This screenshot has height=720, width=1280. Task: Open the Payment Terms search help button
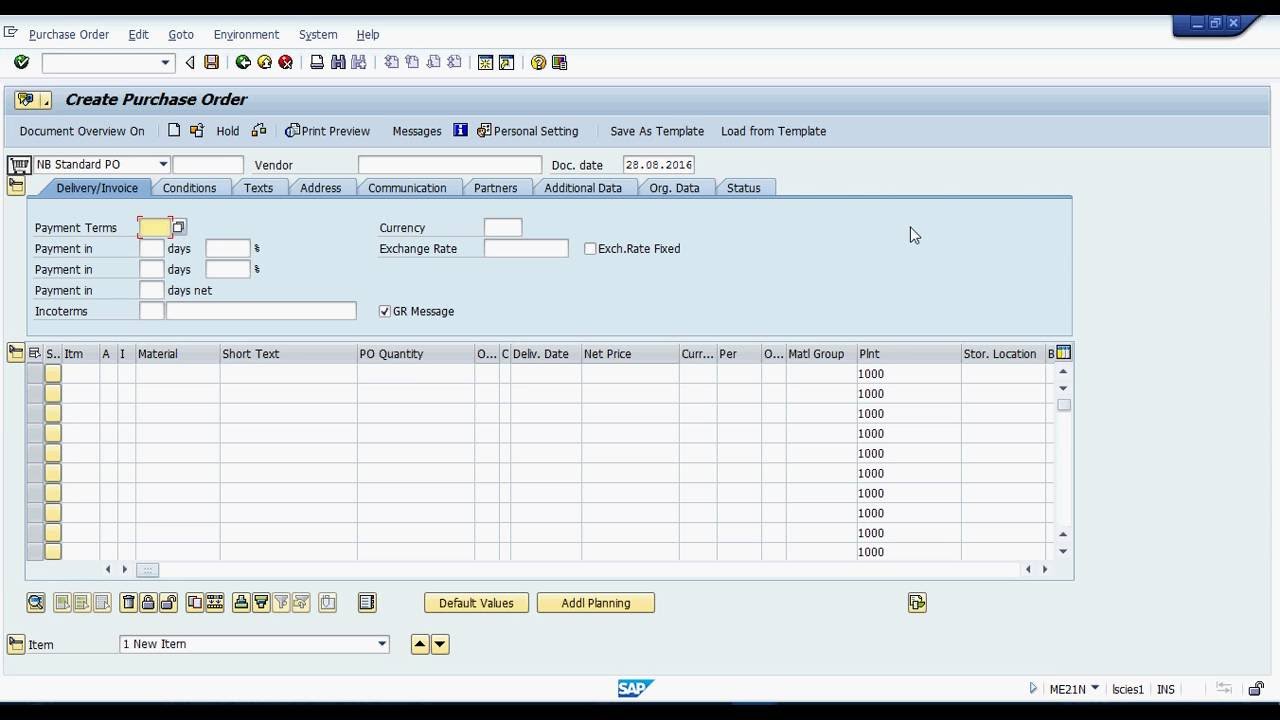(x=179, y=227)
